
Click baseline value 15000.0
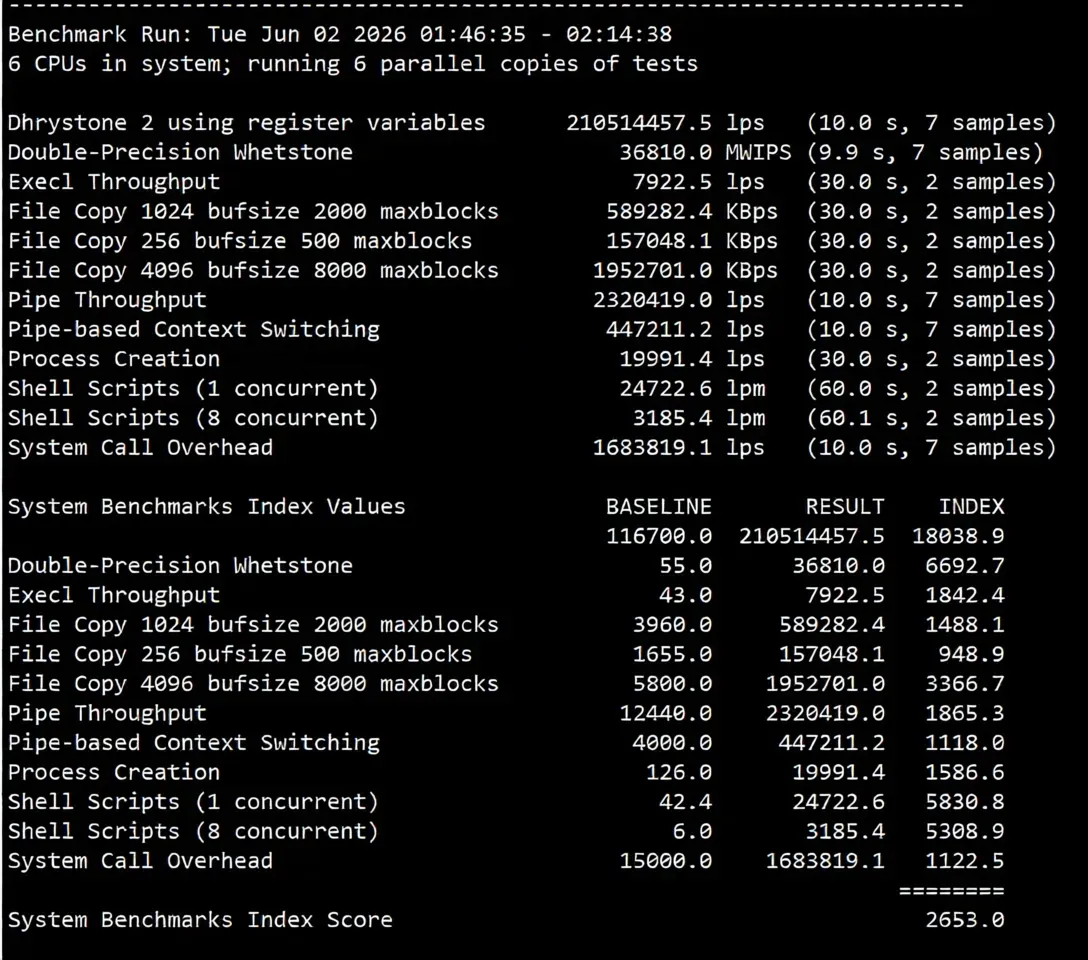(665, 860)
